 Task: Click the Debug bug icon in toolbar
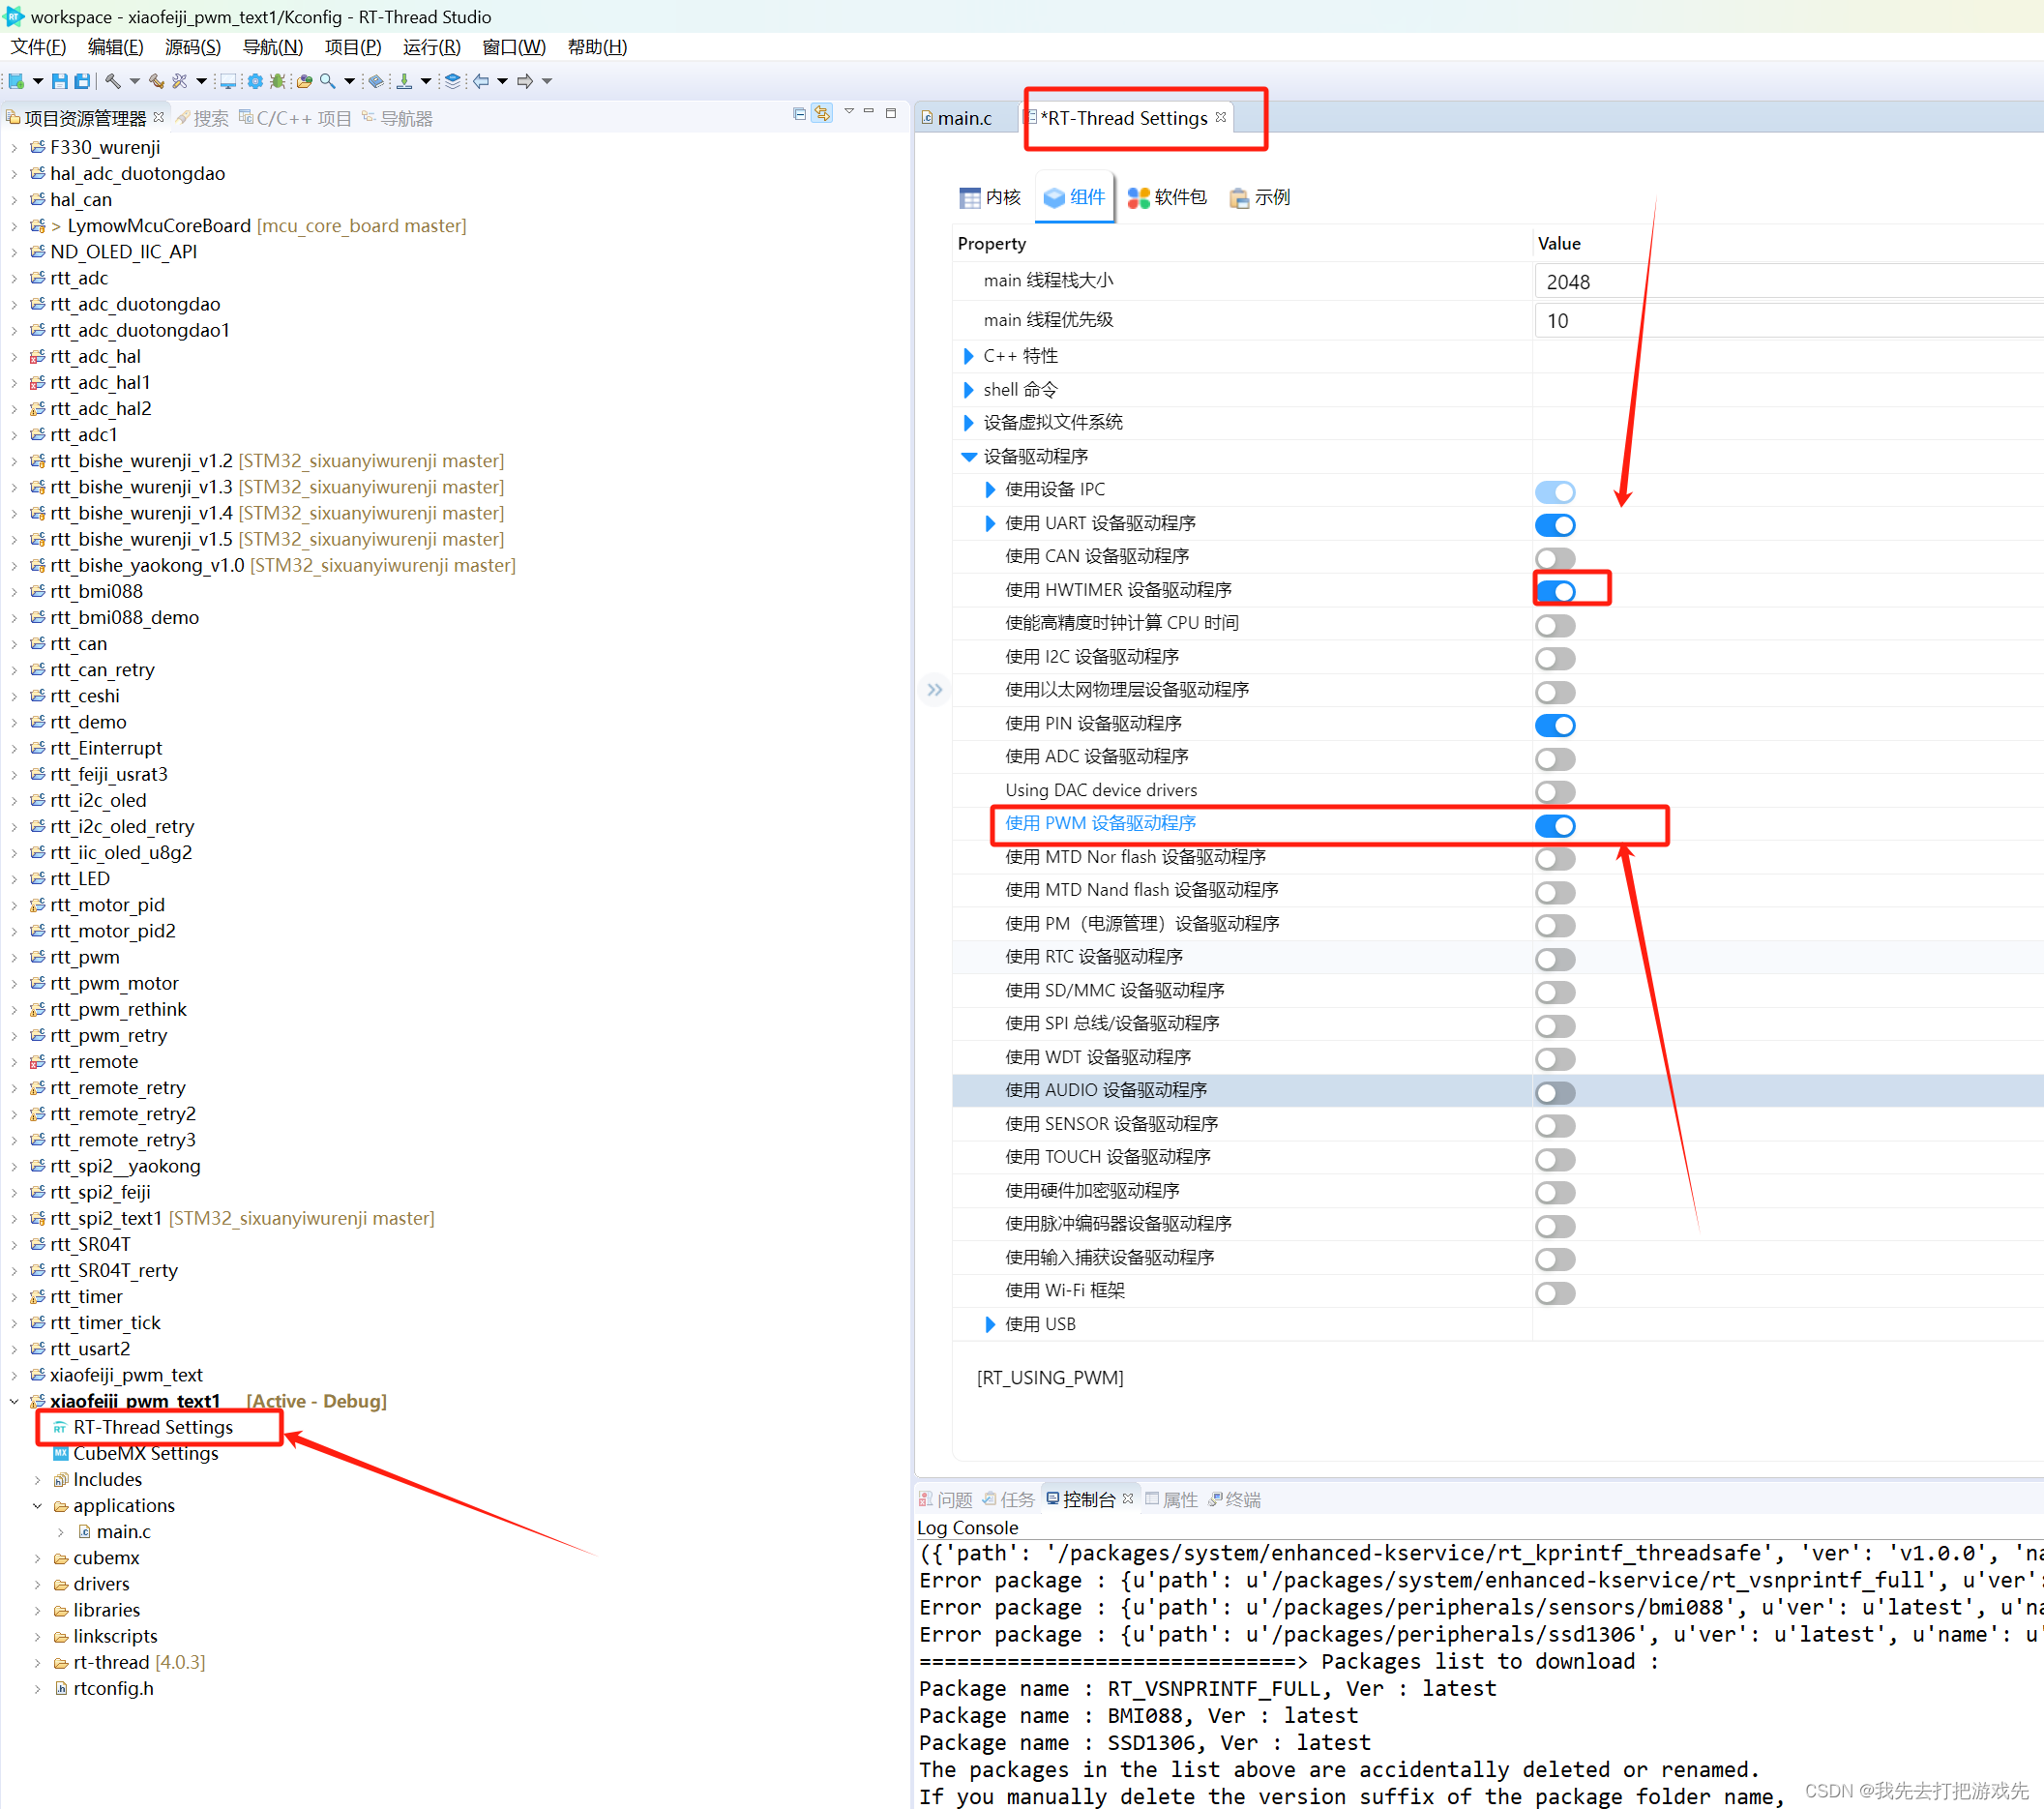pyautogui.click(x=277, y=81)
